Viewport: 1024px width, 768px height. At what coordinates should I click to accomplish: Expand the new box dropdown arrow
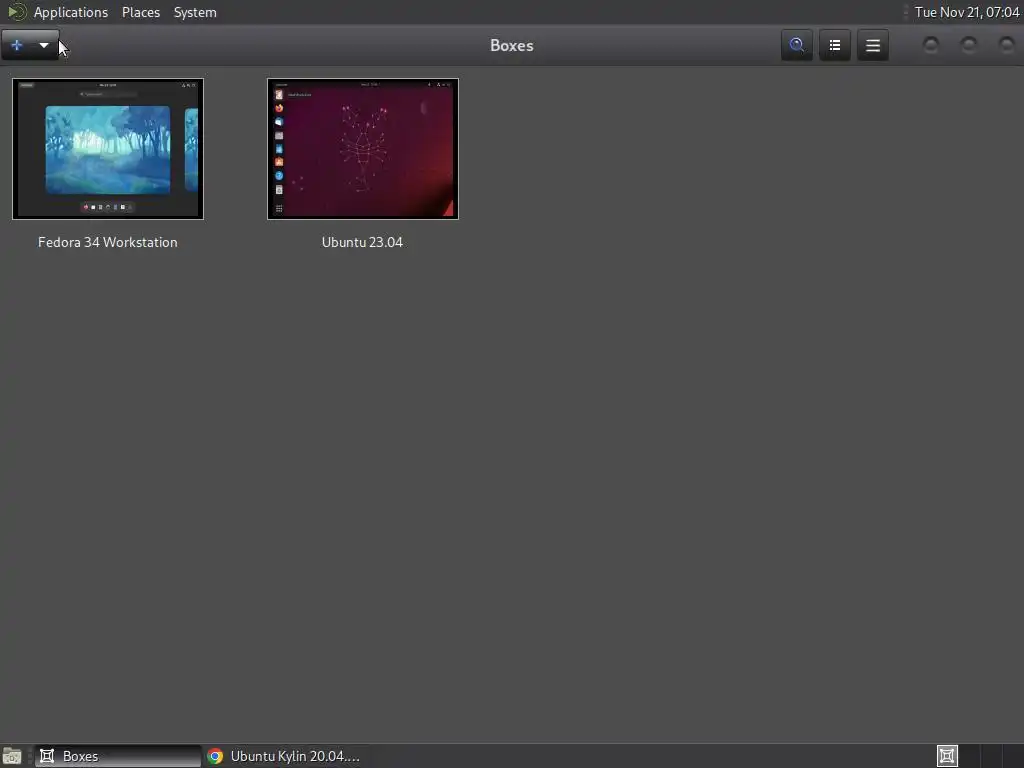tap(44, 45)
